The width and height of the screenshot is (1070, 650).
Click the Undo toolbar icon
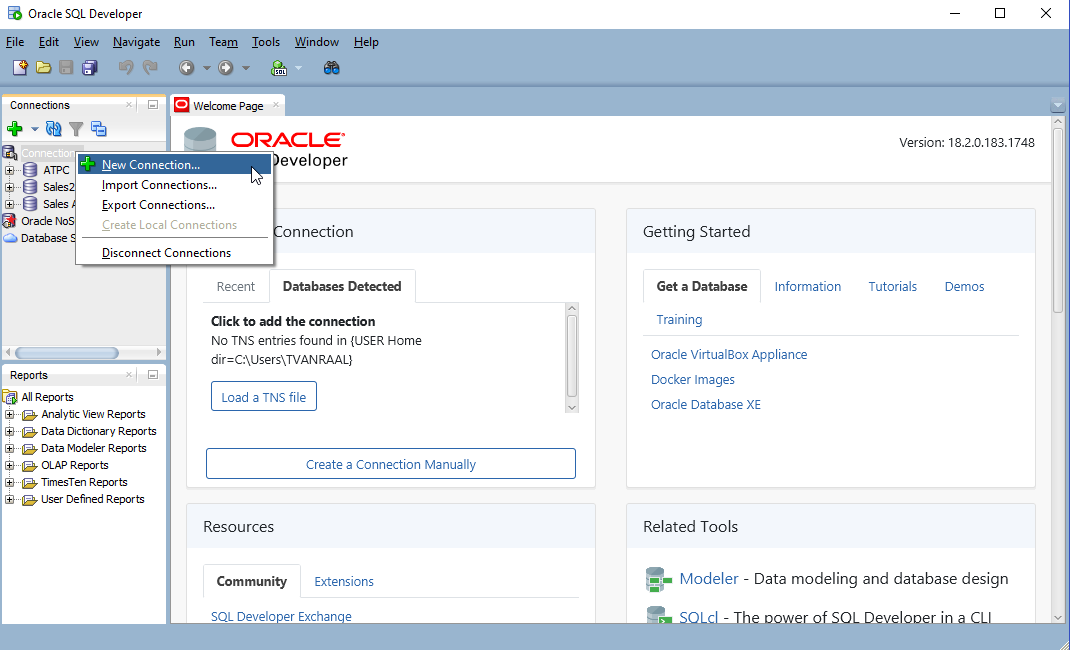point(126,68)
